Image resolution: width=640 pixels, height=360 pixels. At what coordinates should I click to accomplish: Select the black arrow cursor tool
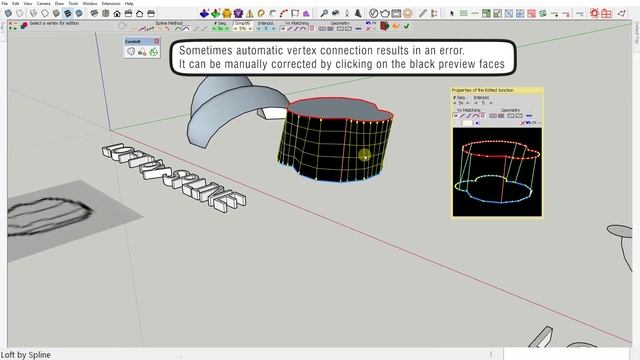(452, 13)
